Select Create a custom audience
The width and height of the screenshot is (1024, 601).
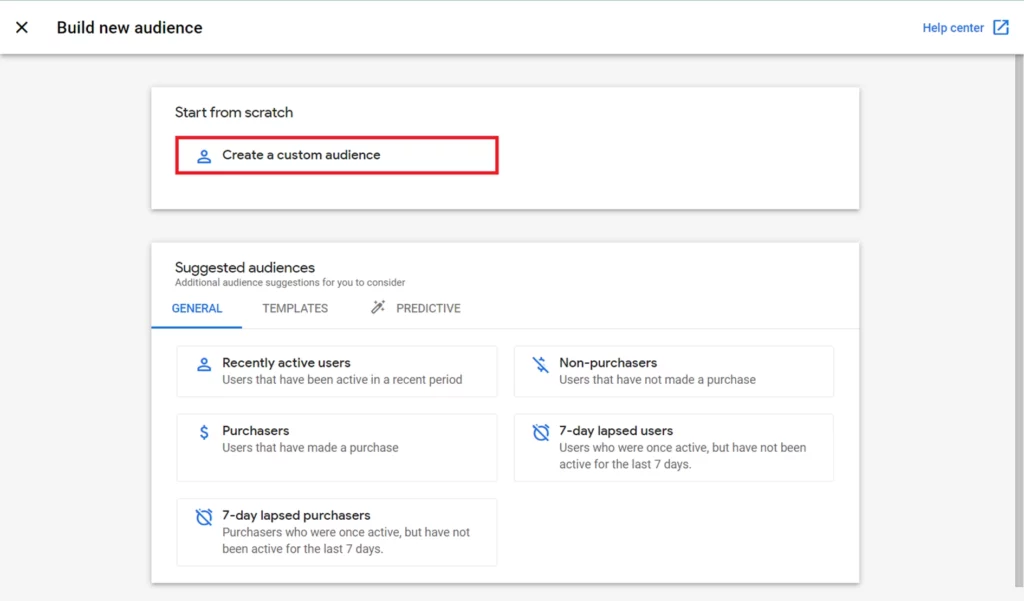point(301,155)
